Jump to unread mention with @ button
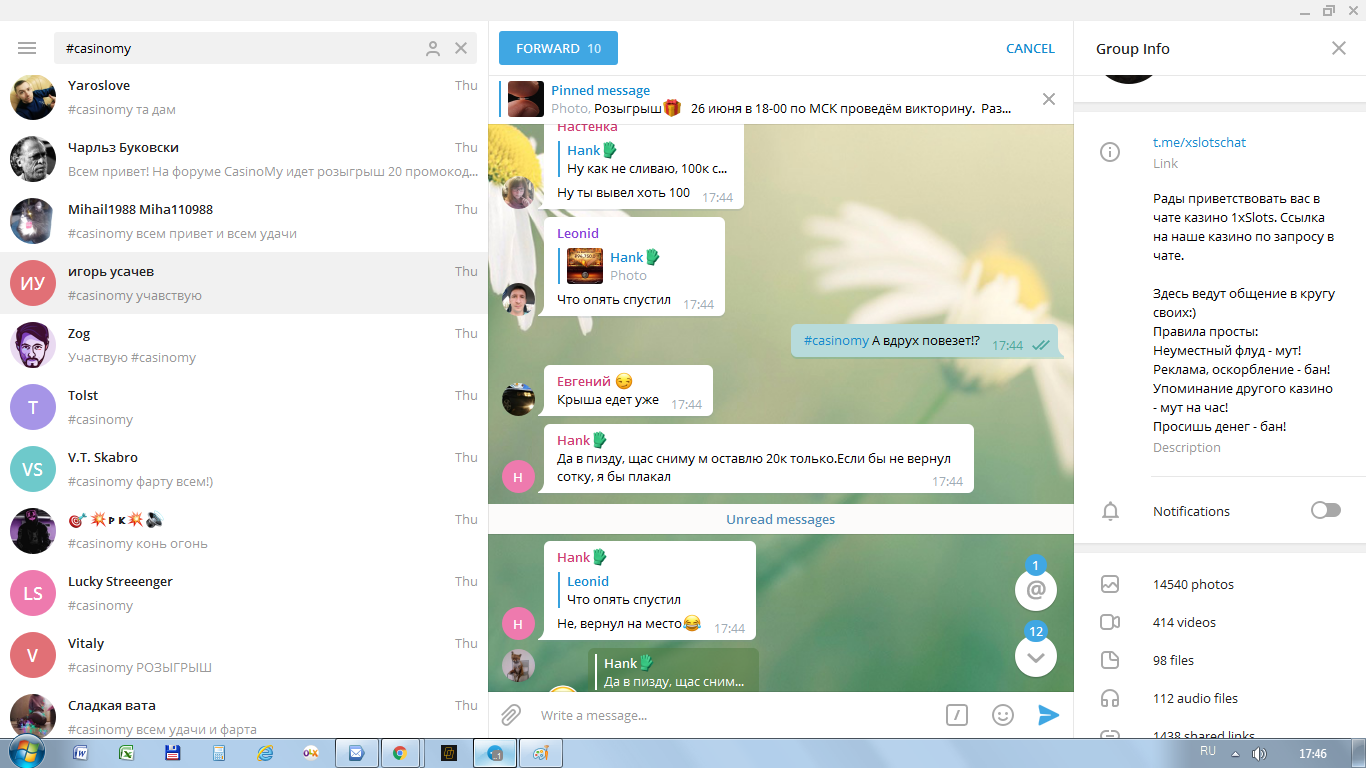 click(1036, 589)
